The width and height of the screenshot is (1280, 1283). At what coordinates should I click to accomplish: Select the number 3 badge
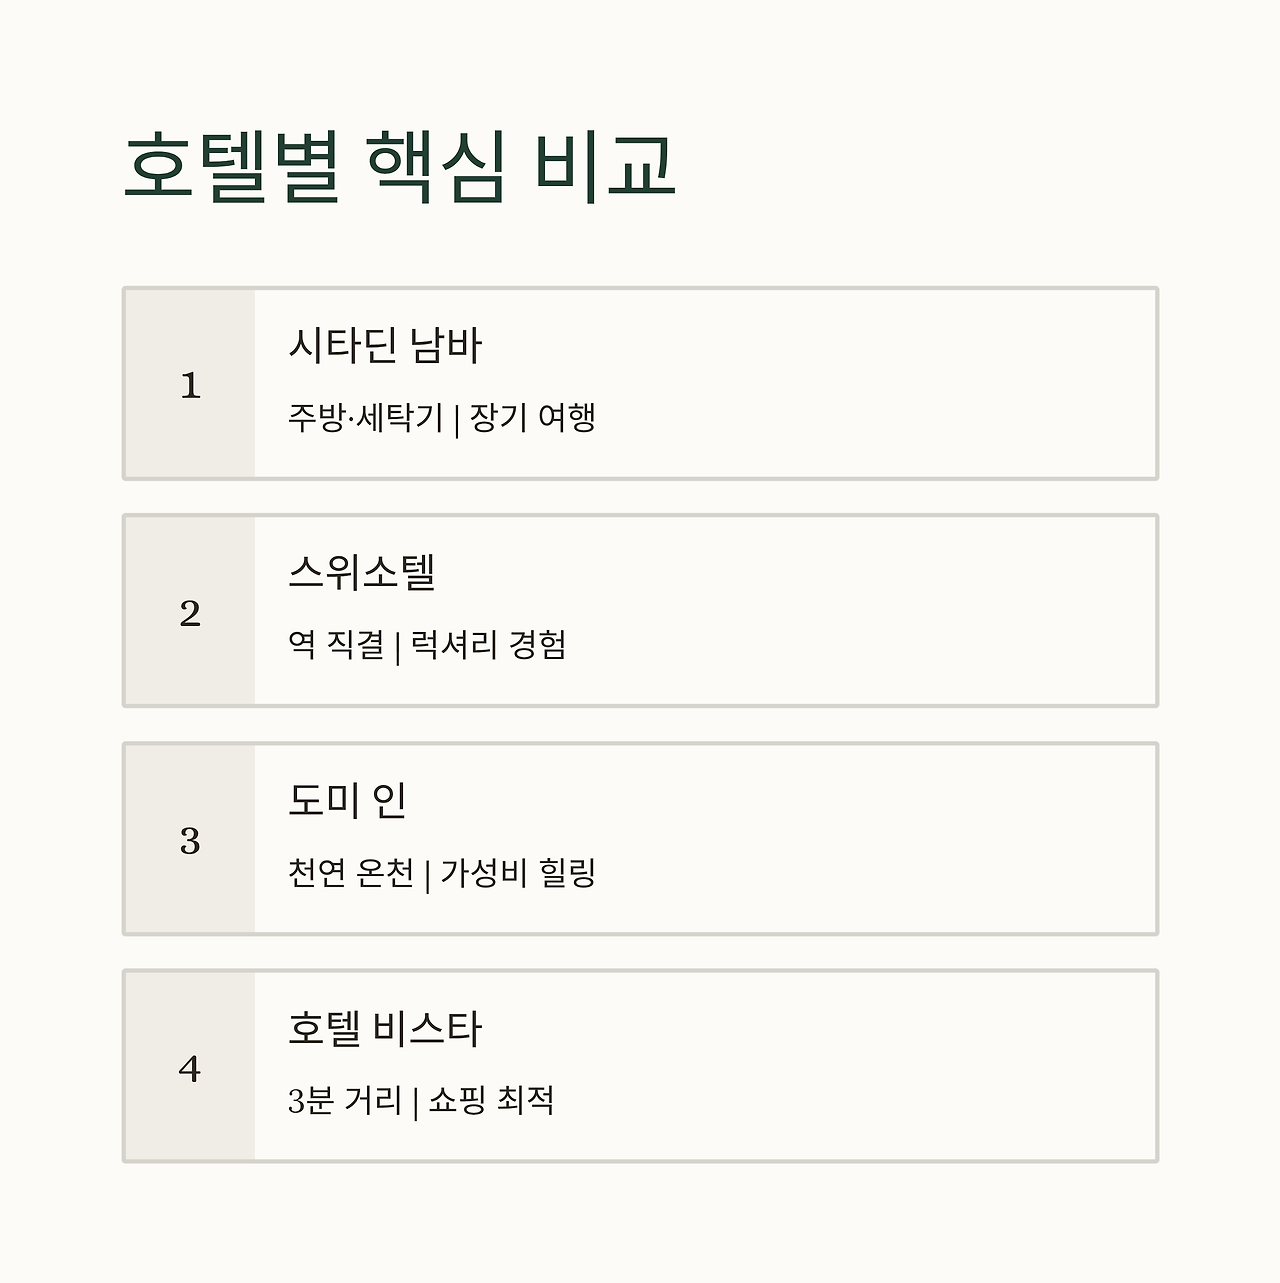point(190,840)
